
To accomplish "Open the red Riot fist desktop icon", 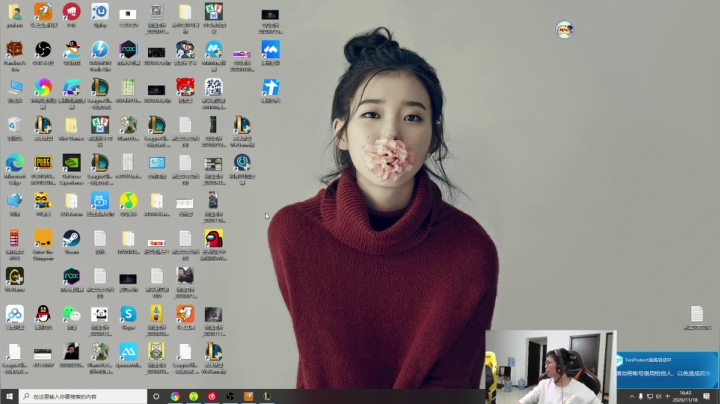I will pos(71,12).
